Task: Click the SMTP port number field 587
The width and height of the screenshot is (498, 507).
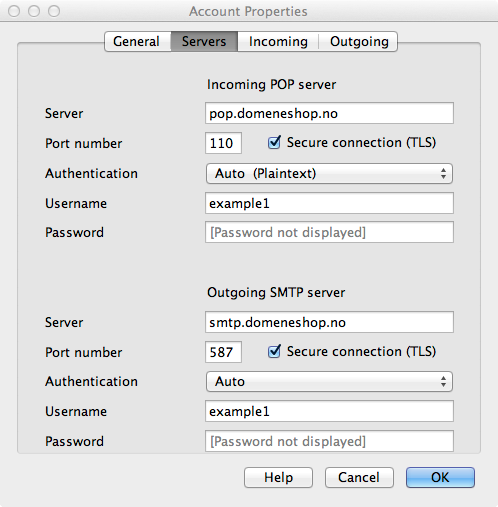Action: pyautogui.click(x=223, y=352)
